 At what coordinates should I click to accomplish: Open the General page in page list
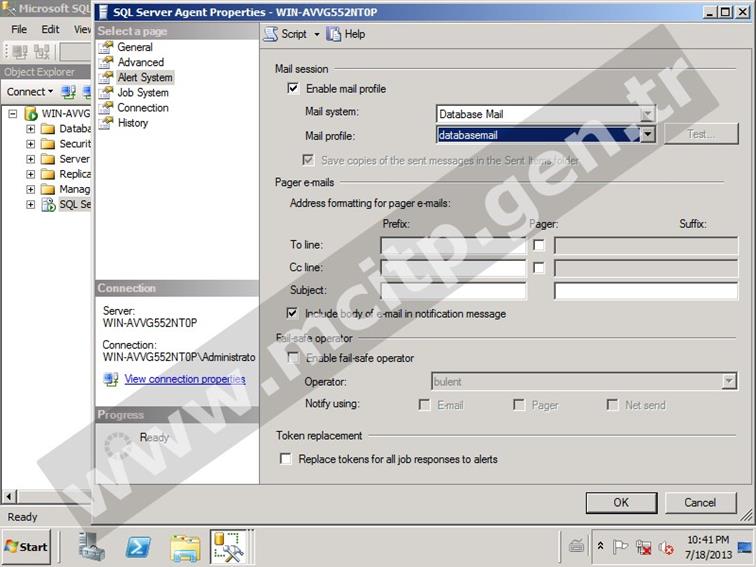click(135, 47)
